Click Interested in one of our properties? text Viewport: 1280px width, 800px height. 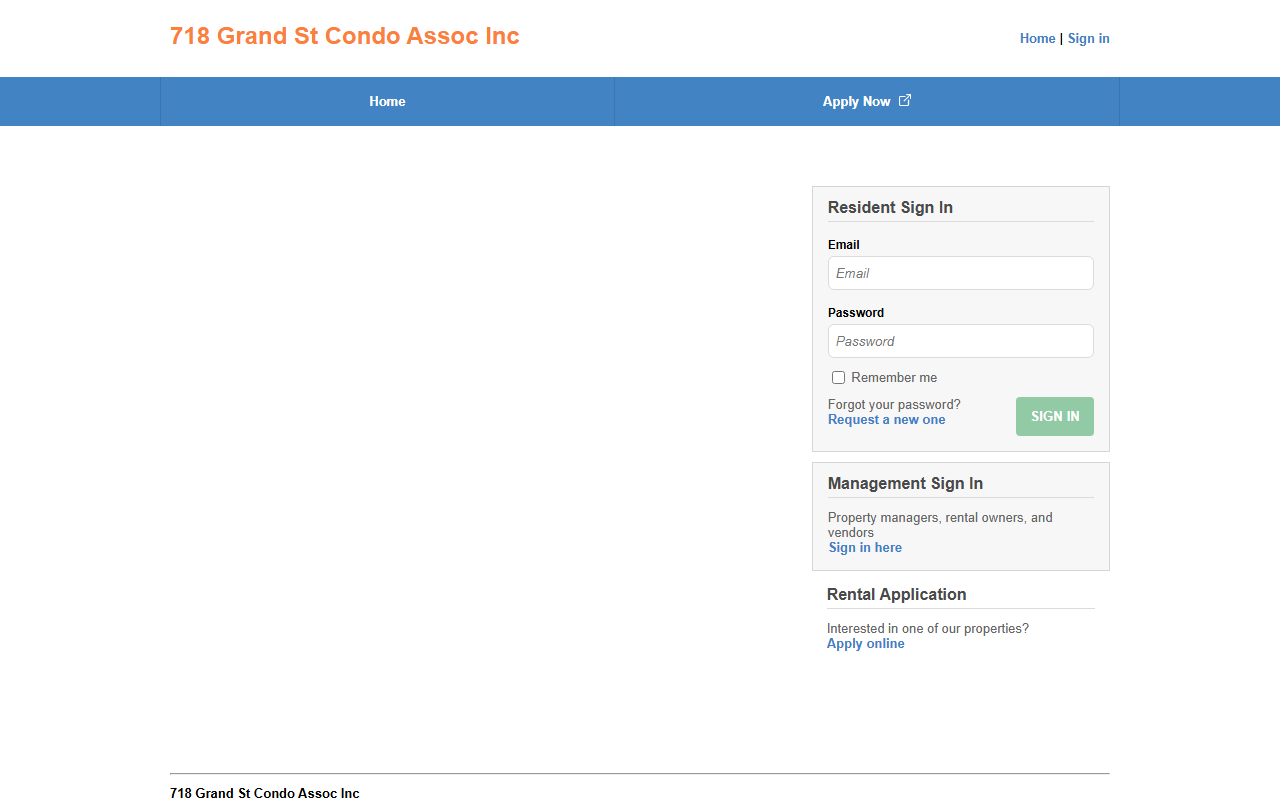[927, 629]
